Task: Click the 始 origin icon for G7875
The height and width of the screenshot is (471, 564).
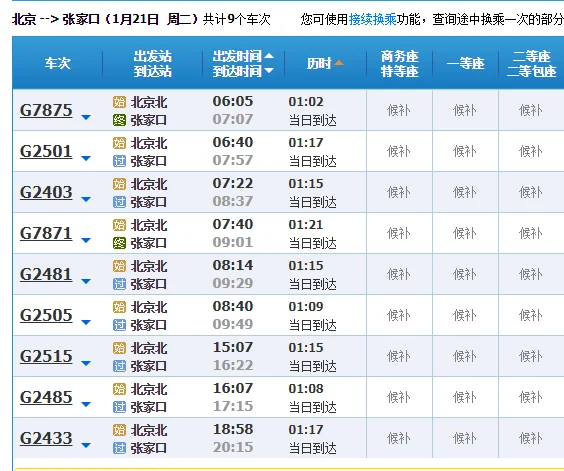Action: point(119,102)
